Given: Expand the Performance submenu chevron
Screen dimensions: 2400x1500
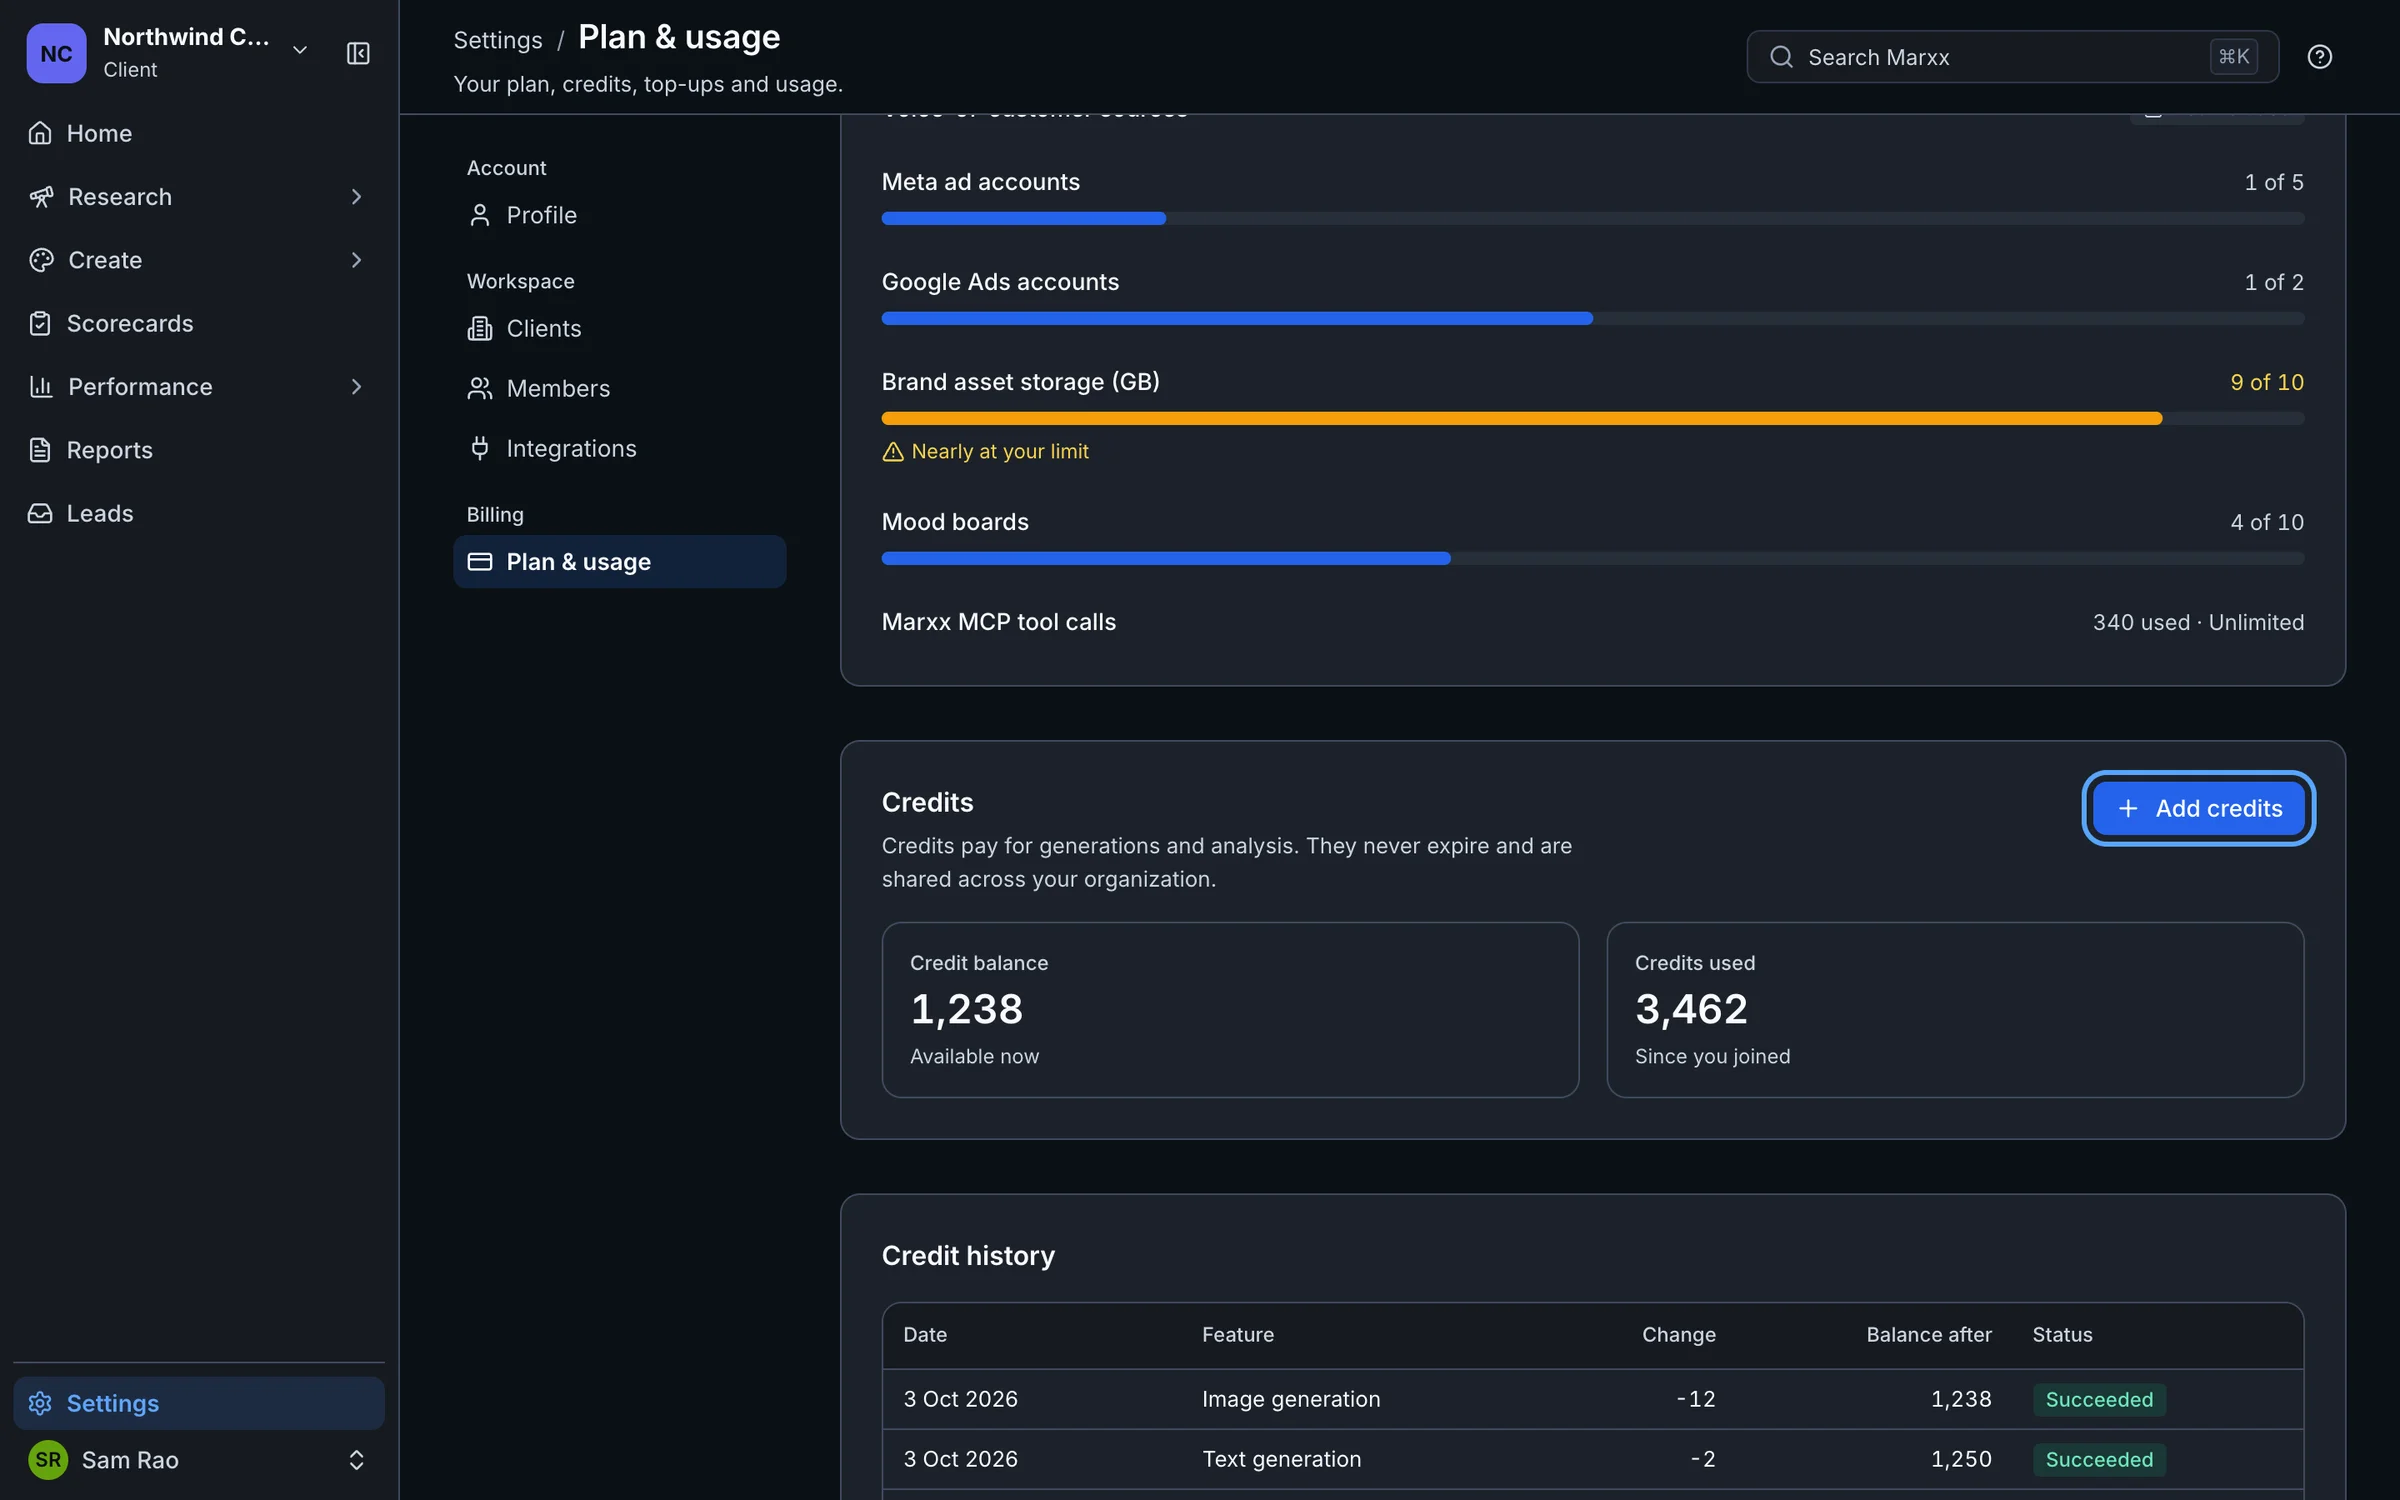Looking at the screenshot, I should 356,386.
